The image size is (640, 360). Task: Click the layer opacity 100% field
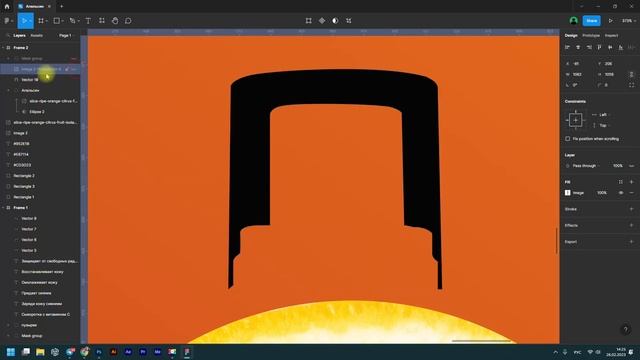coord(617,166)
